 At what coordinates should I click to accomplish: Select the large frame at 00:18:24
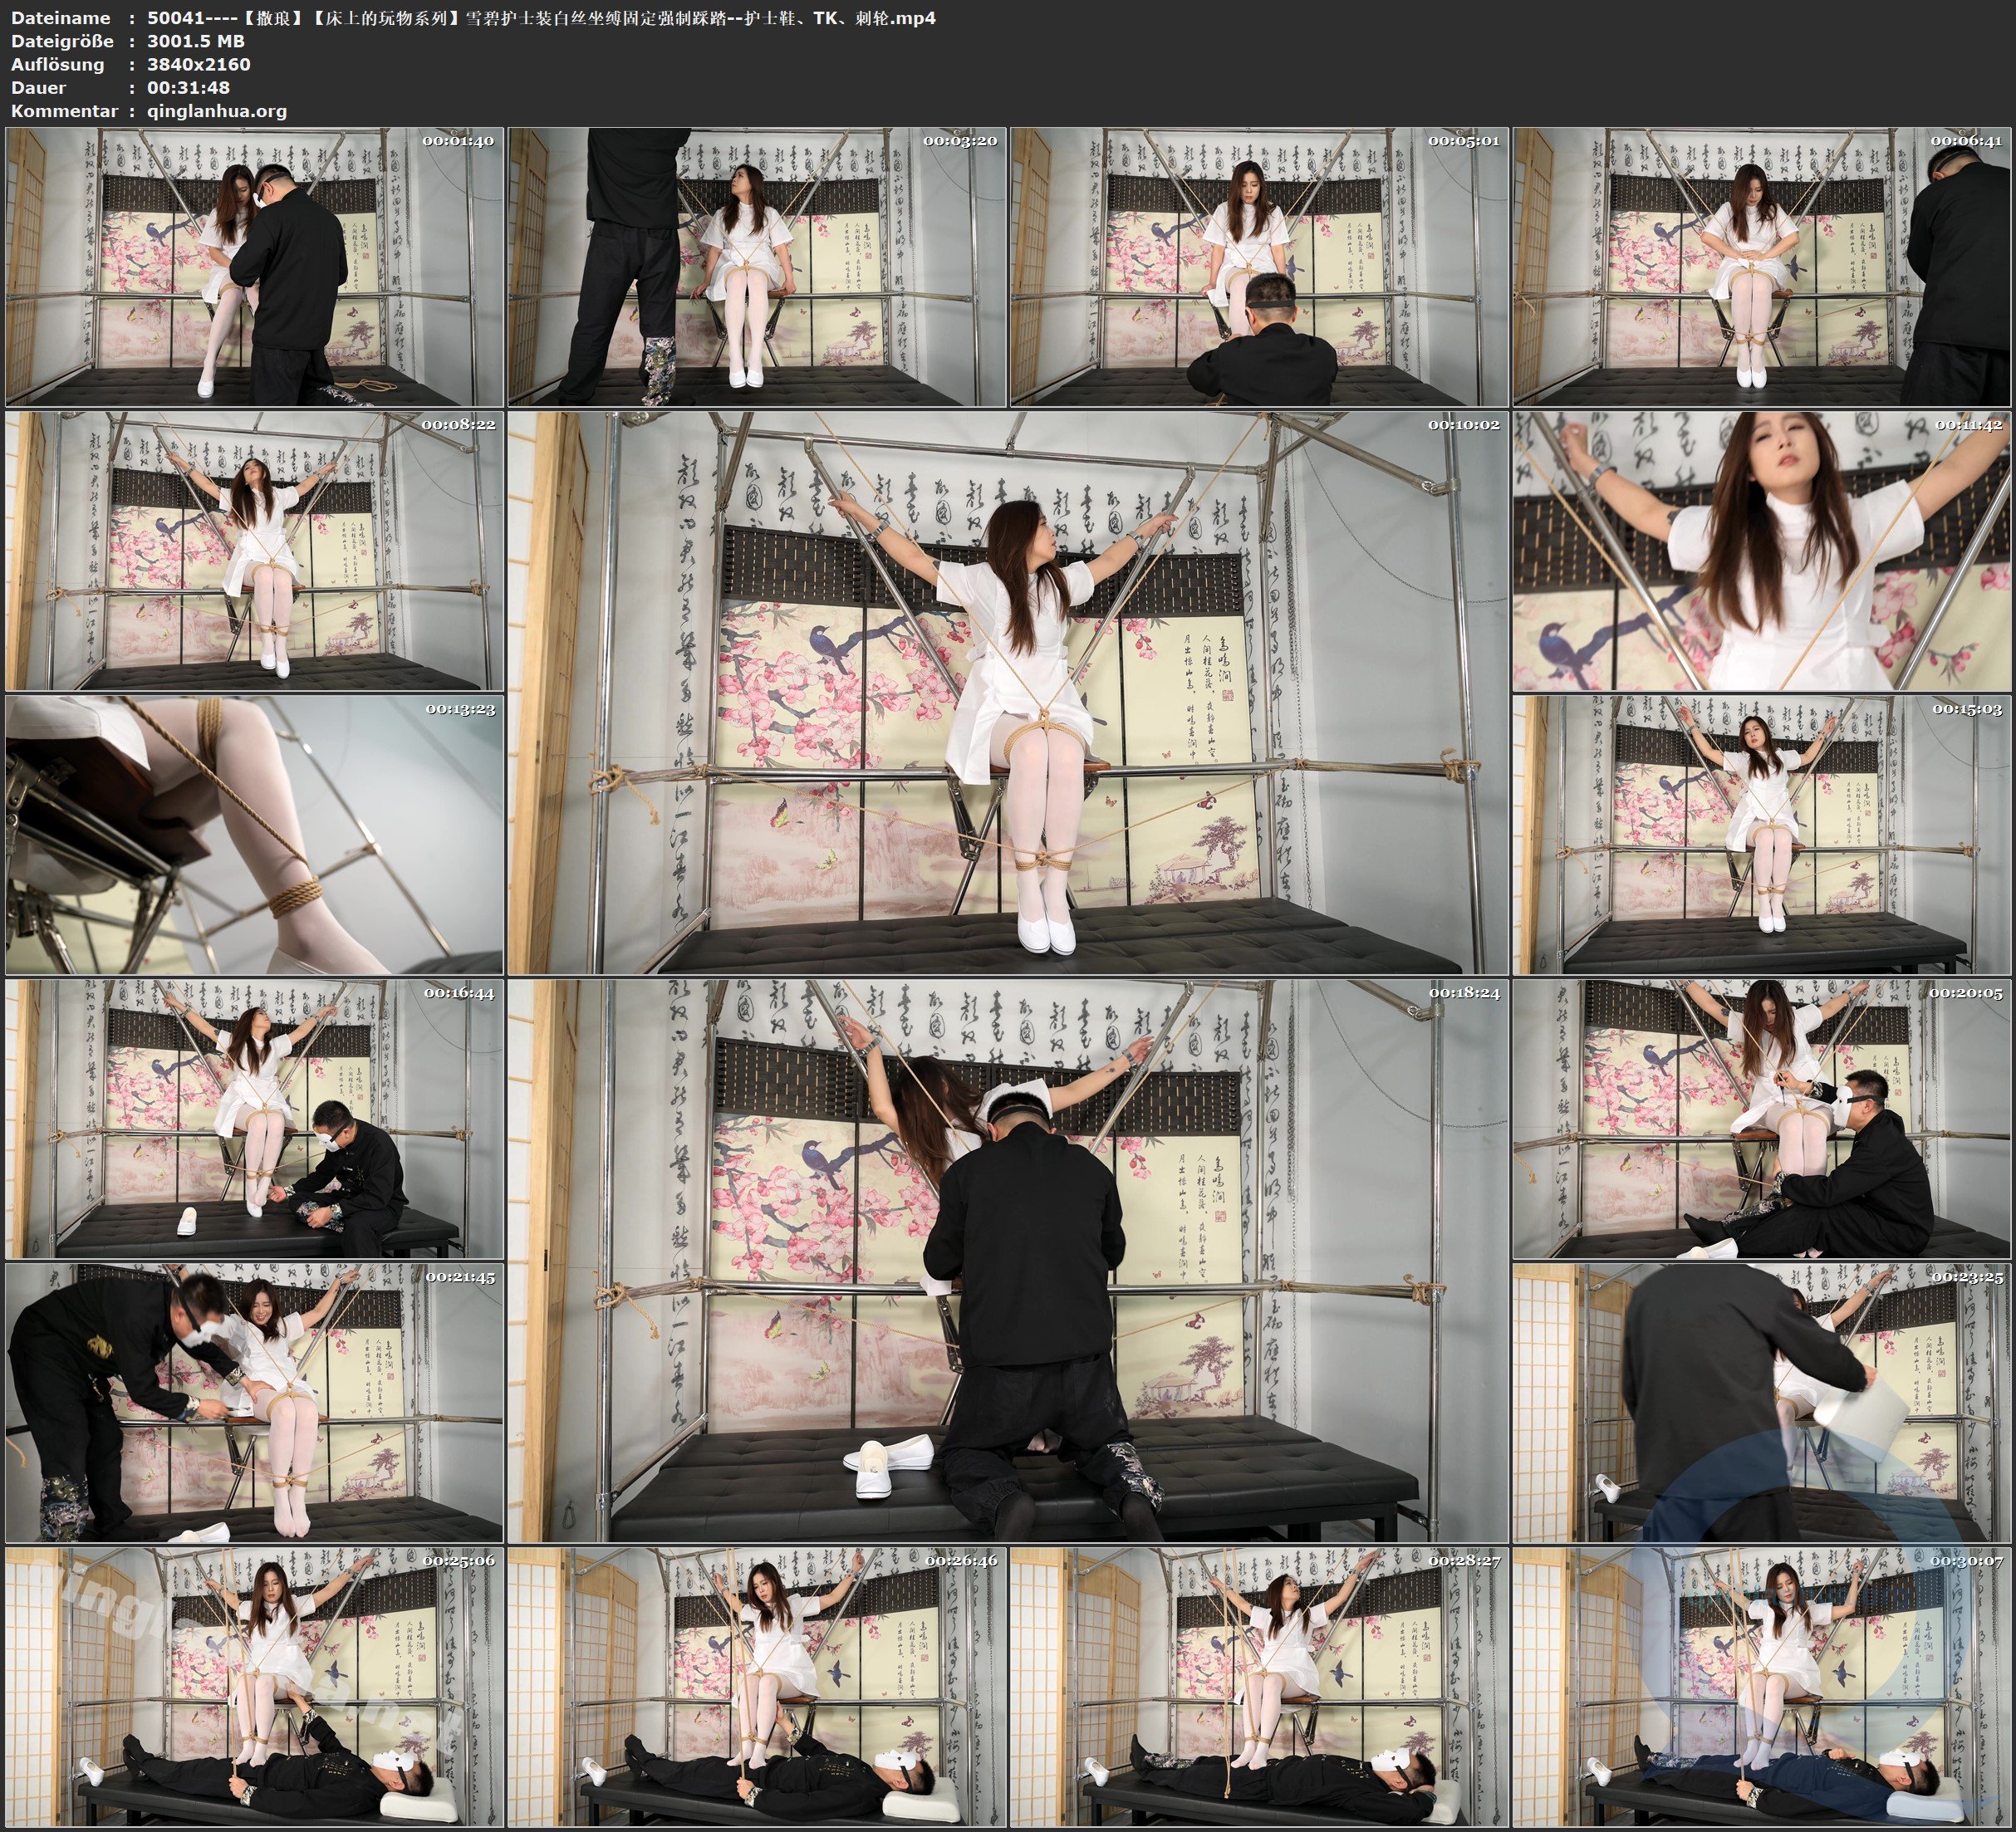coord(1007,1261)
